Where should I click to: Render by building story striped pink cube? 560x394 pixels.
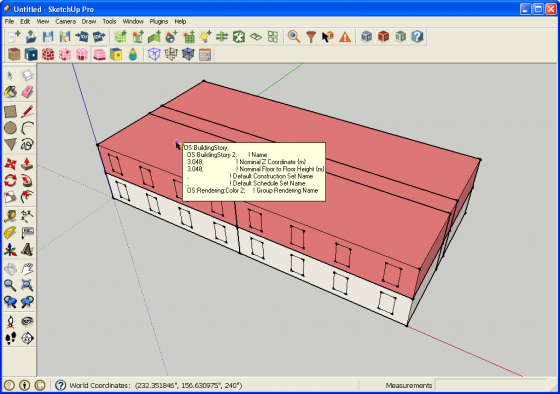click(99, 54)
